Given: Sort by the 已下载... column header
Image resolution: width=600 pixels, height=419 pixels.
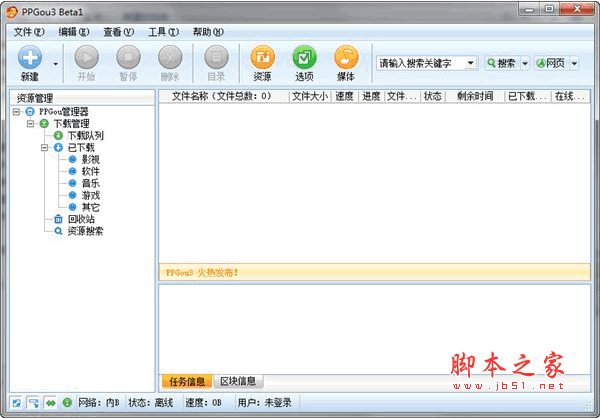Looking at the screenshot, I should [528, 96].
